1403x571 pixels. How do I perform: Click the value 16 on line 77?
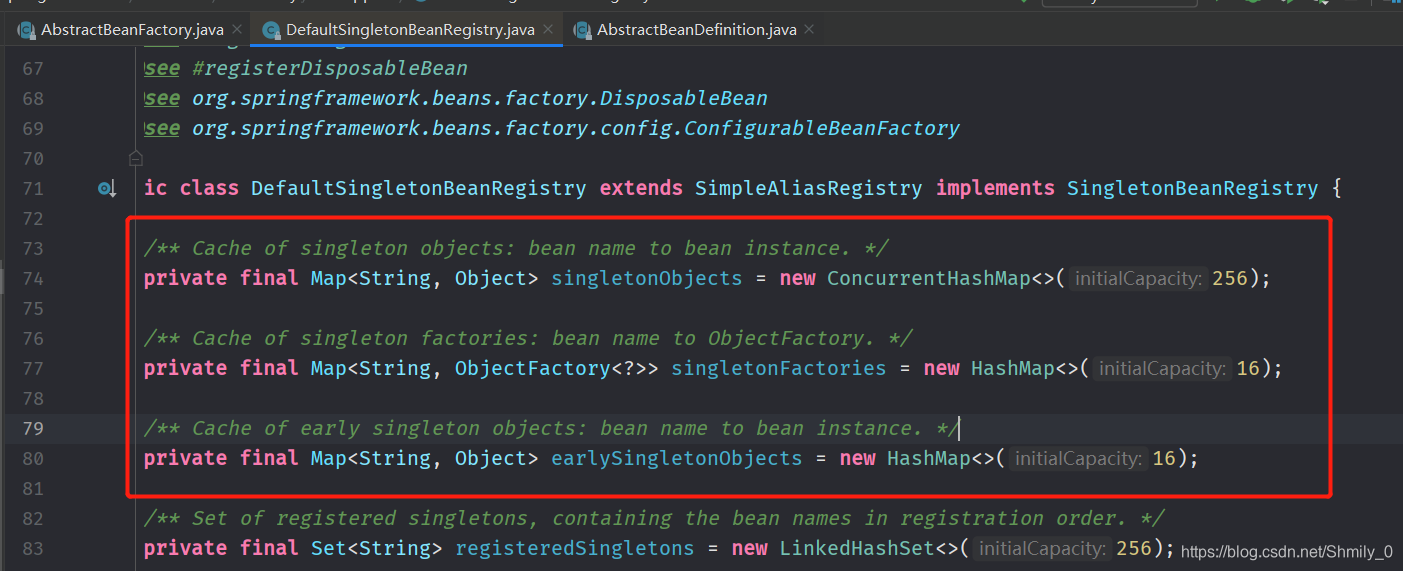click(x=1248, y=368)
